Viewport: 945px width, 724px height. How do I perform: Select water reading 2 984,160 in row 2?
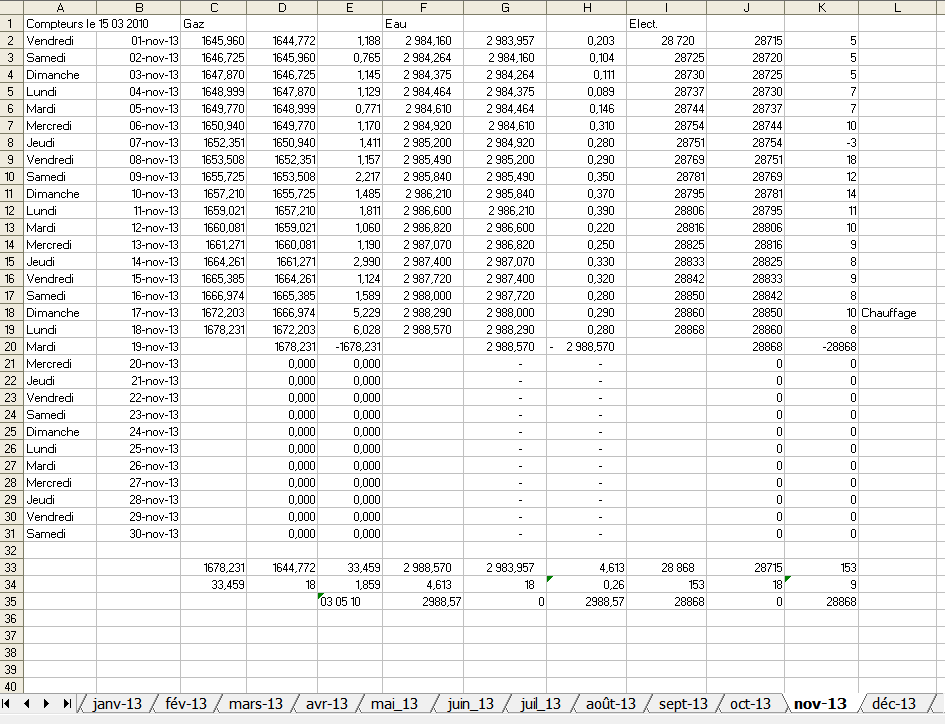click(422, 41)
